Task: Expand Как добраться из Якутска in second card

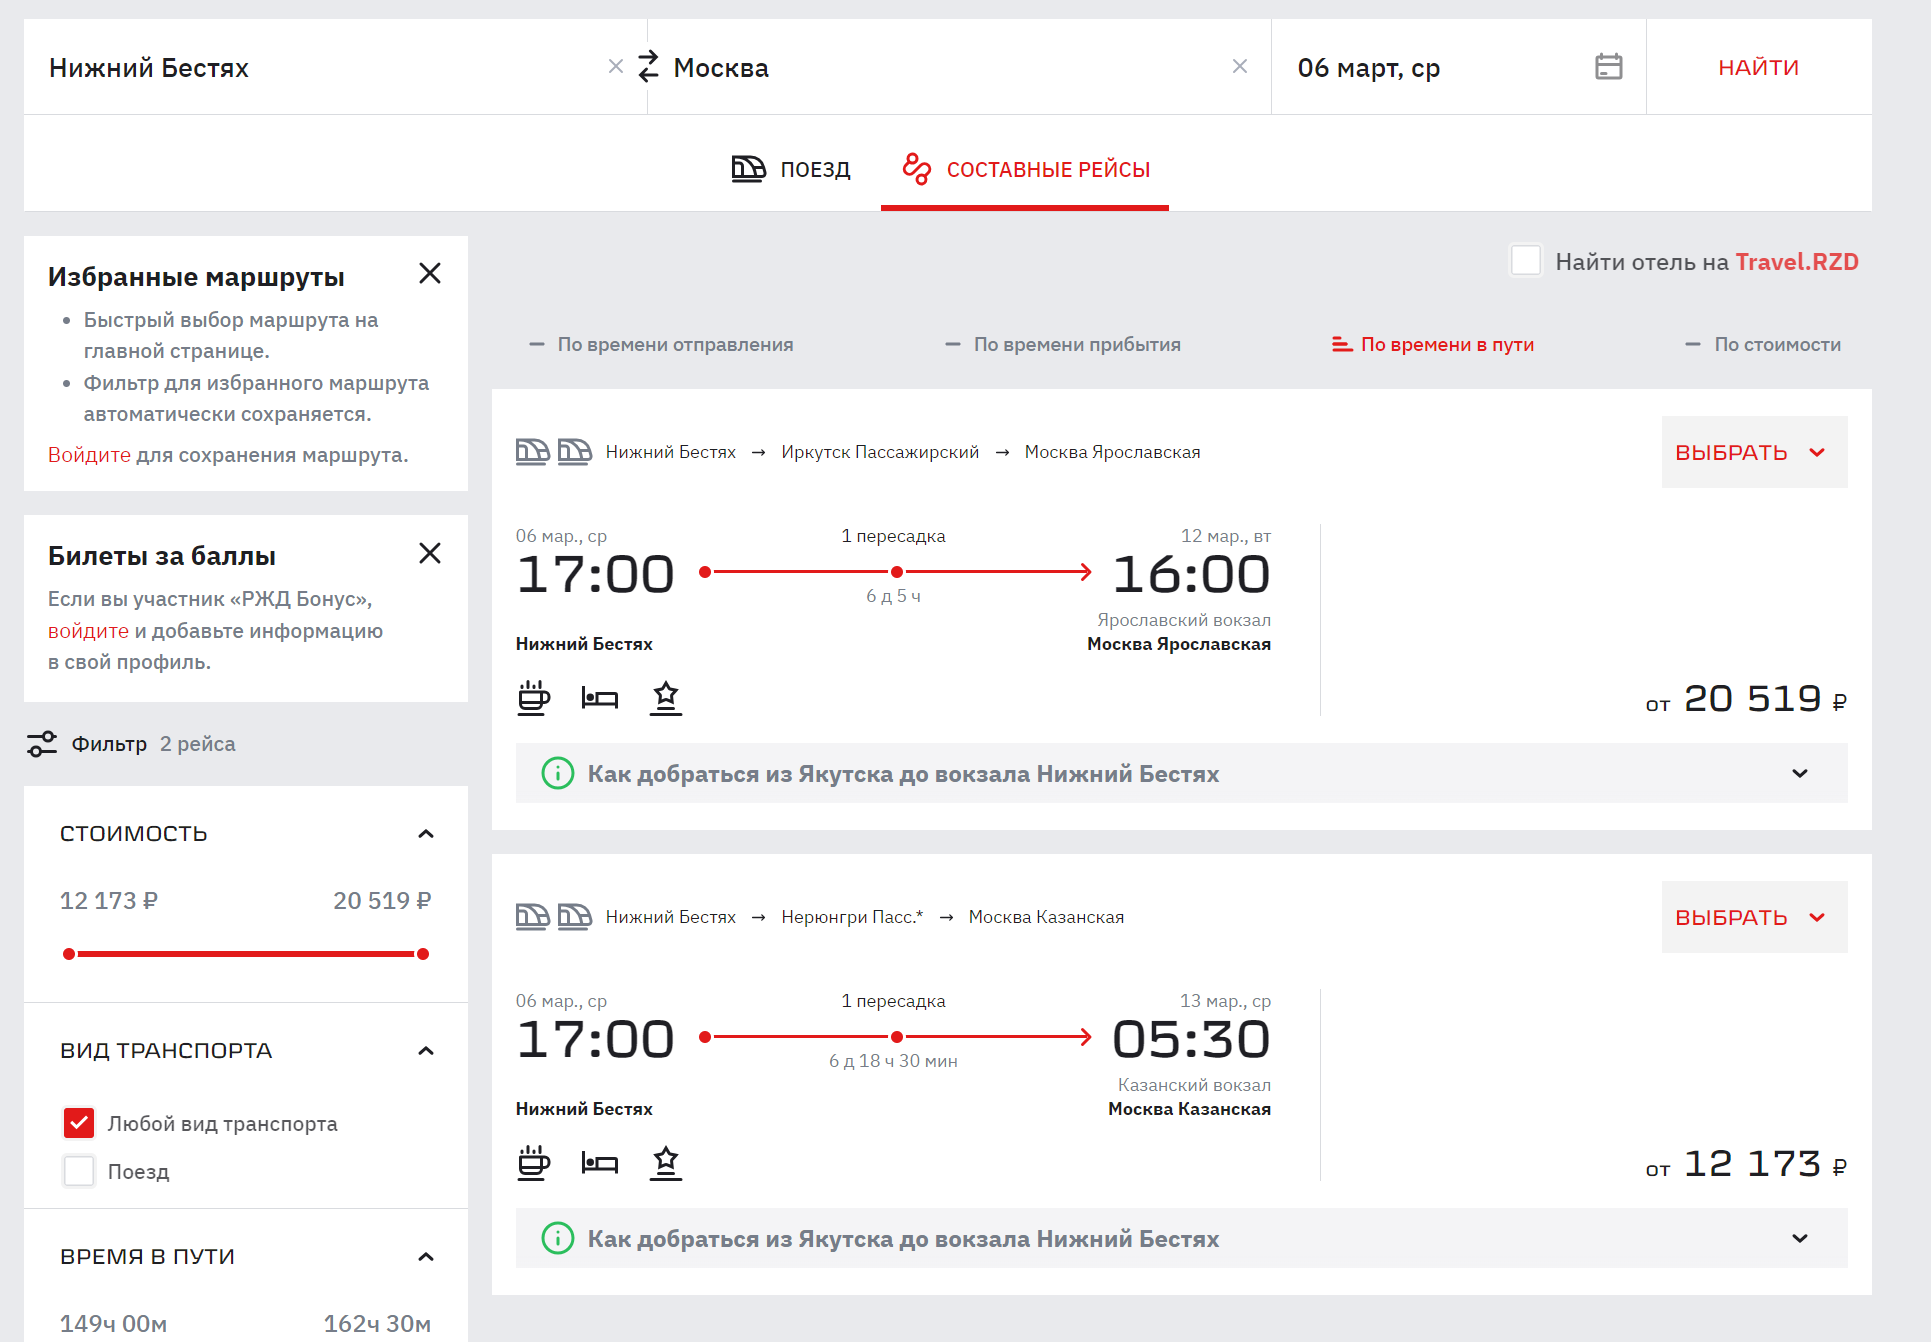Action: pos(1181,1238)
